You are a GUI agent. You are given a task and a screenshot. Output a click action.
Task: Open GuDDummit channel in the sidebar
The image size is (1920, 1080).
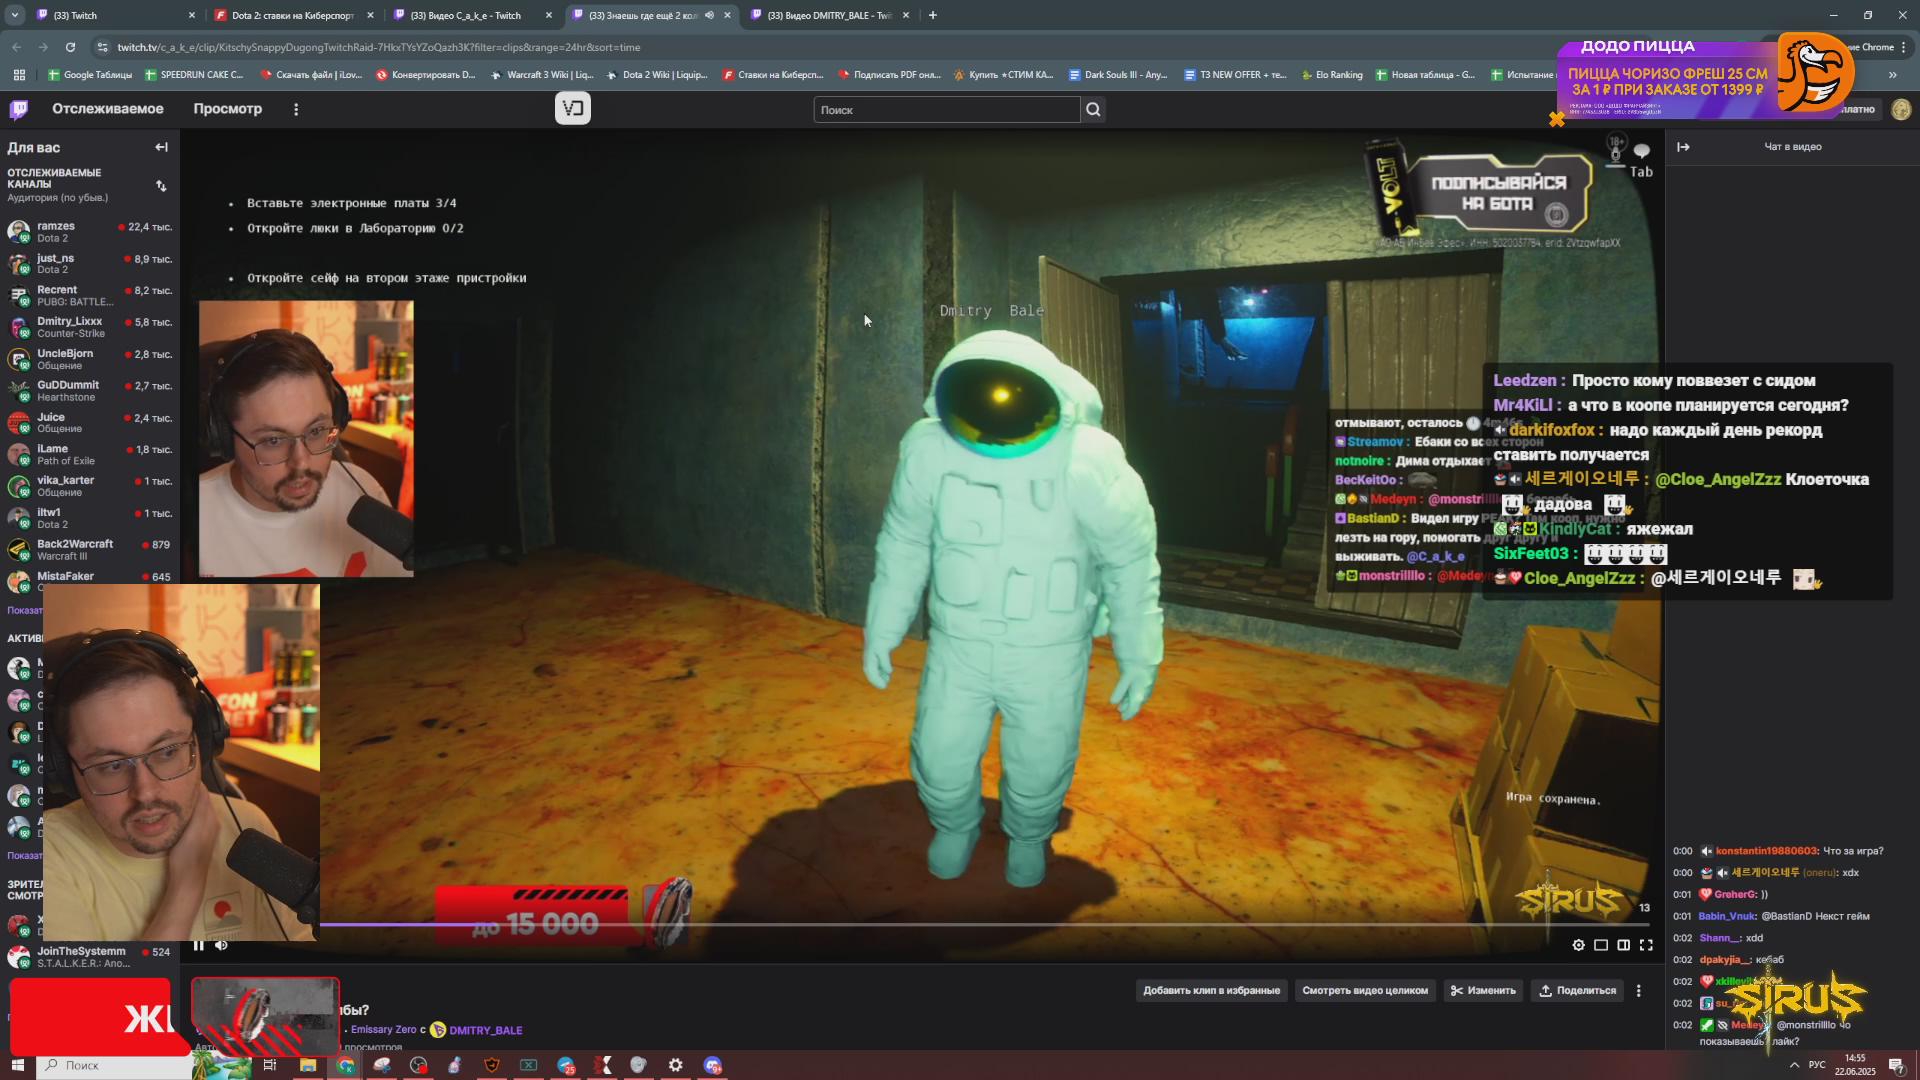90,391
